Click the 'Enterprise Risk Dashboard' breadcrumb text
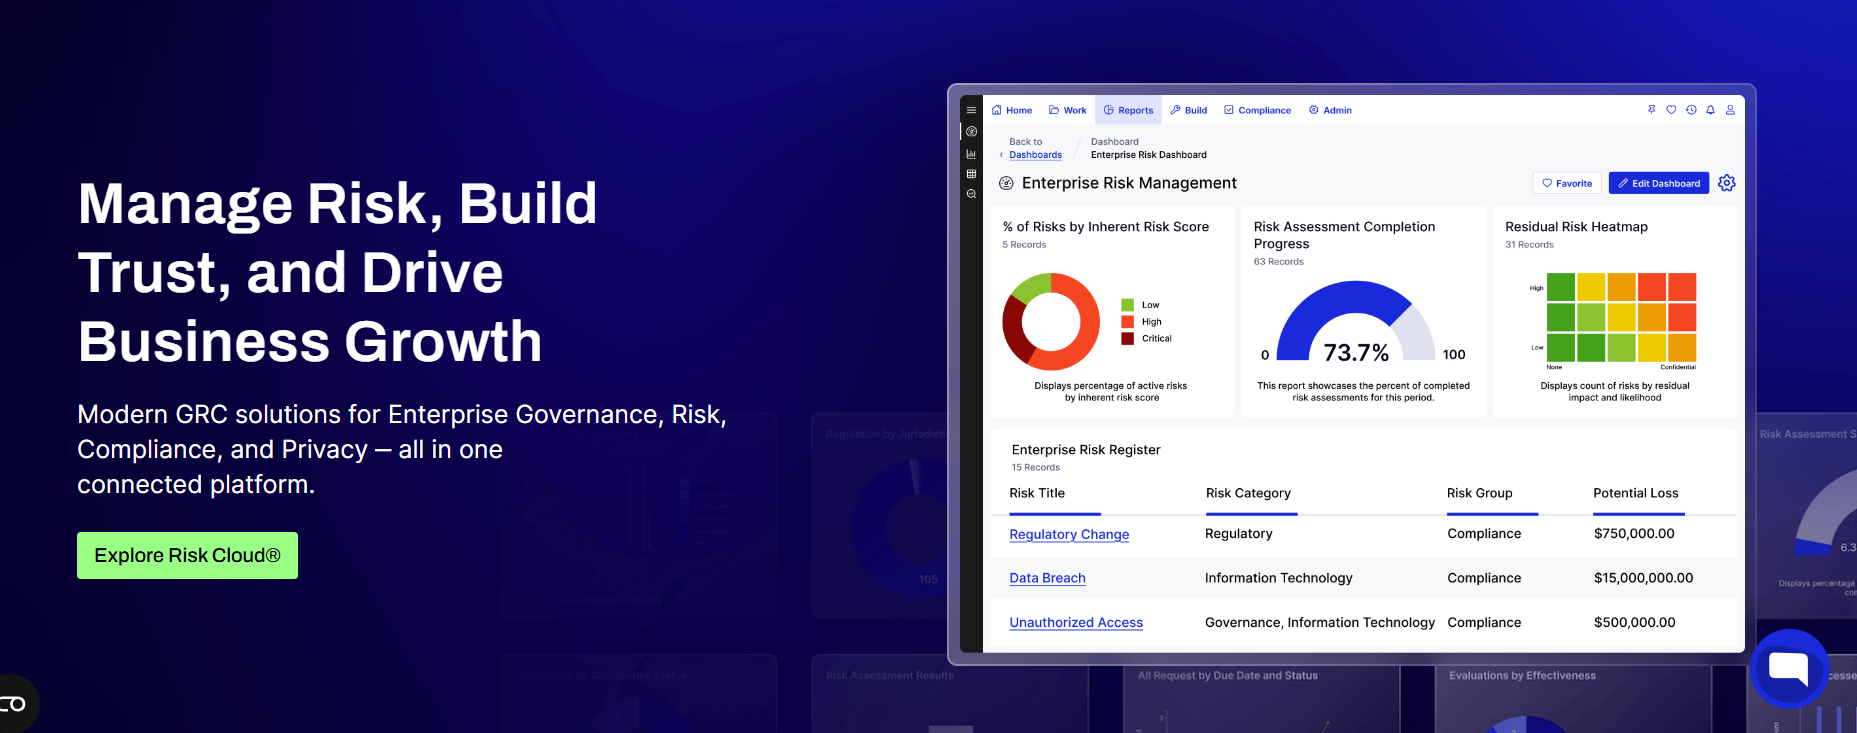Screen dimensions: 1857x733 tap(1148, 155)
